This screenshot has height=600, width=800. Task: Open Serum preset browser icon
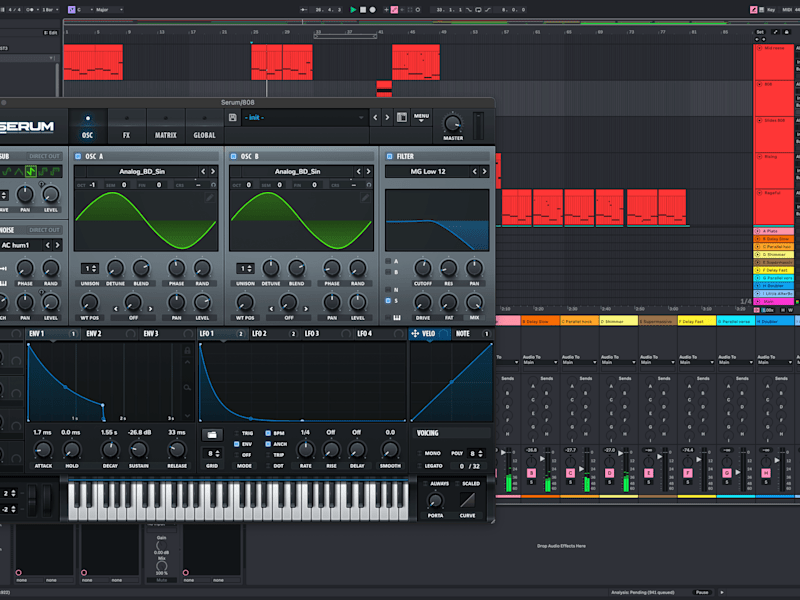click(402, 117)
